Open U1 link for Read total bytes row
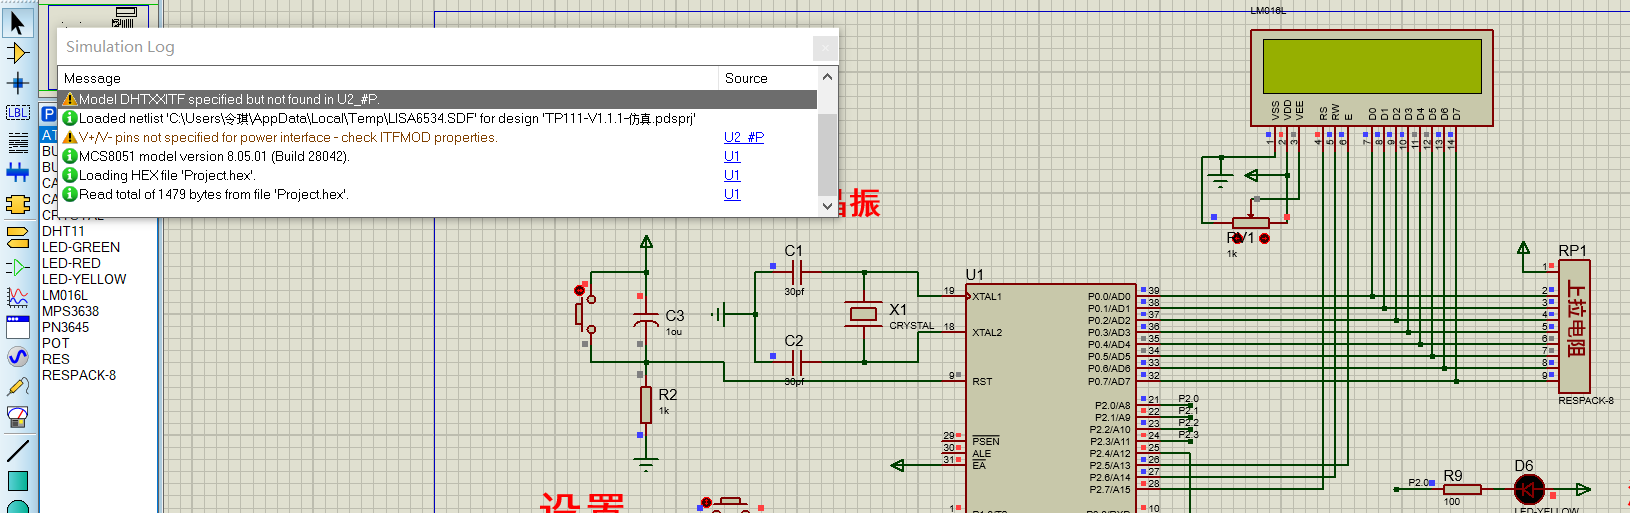1630x513 pixels. pyautogui.click(x=732, y=194)
